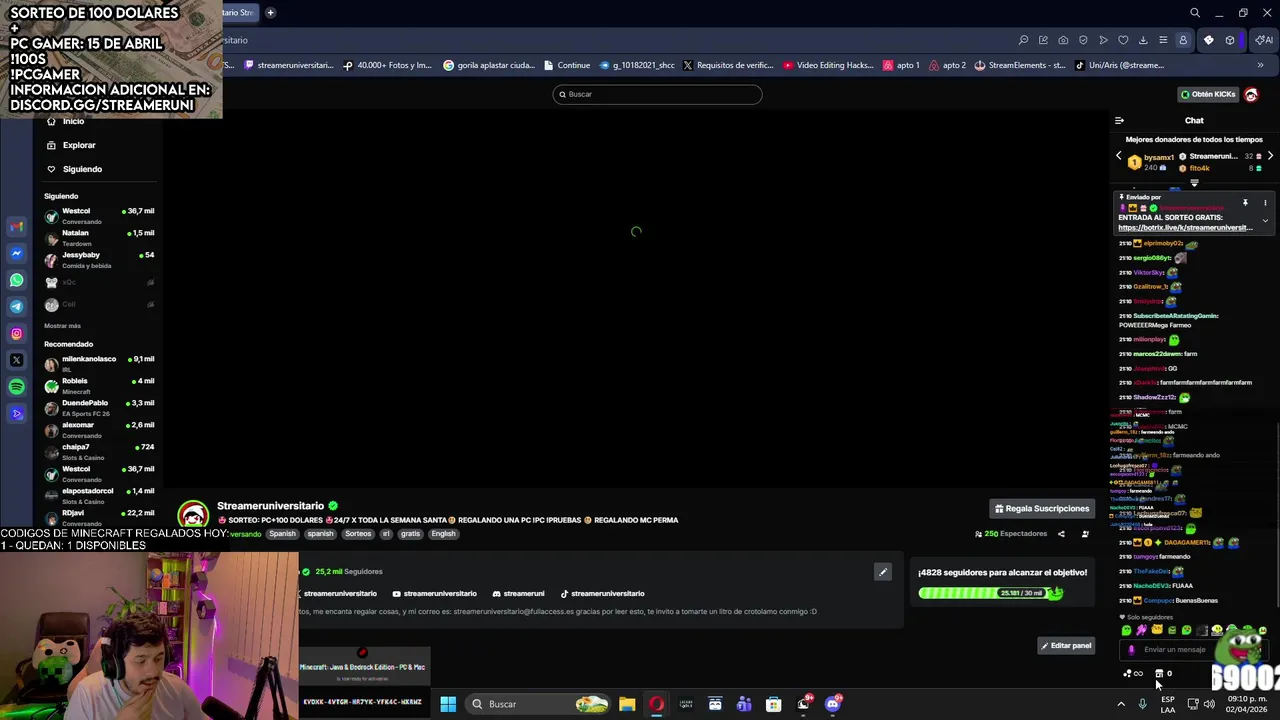Go to next top donors page
Image resolution: width=1280 pixels, height=720 pixels.
point(1270,156)
